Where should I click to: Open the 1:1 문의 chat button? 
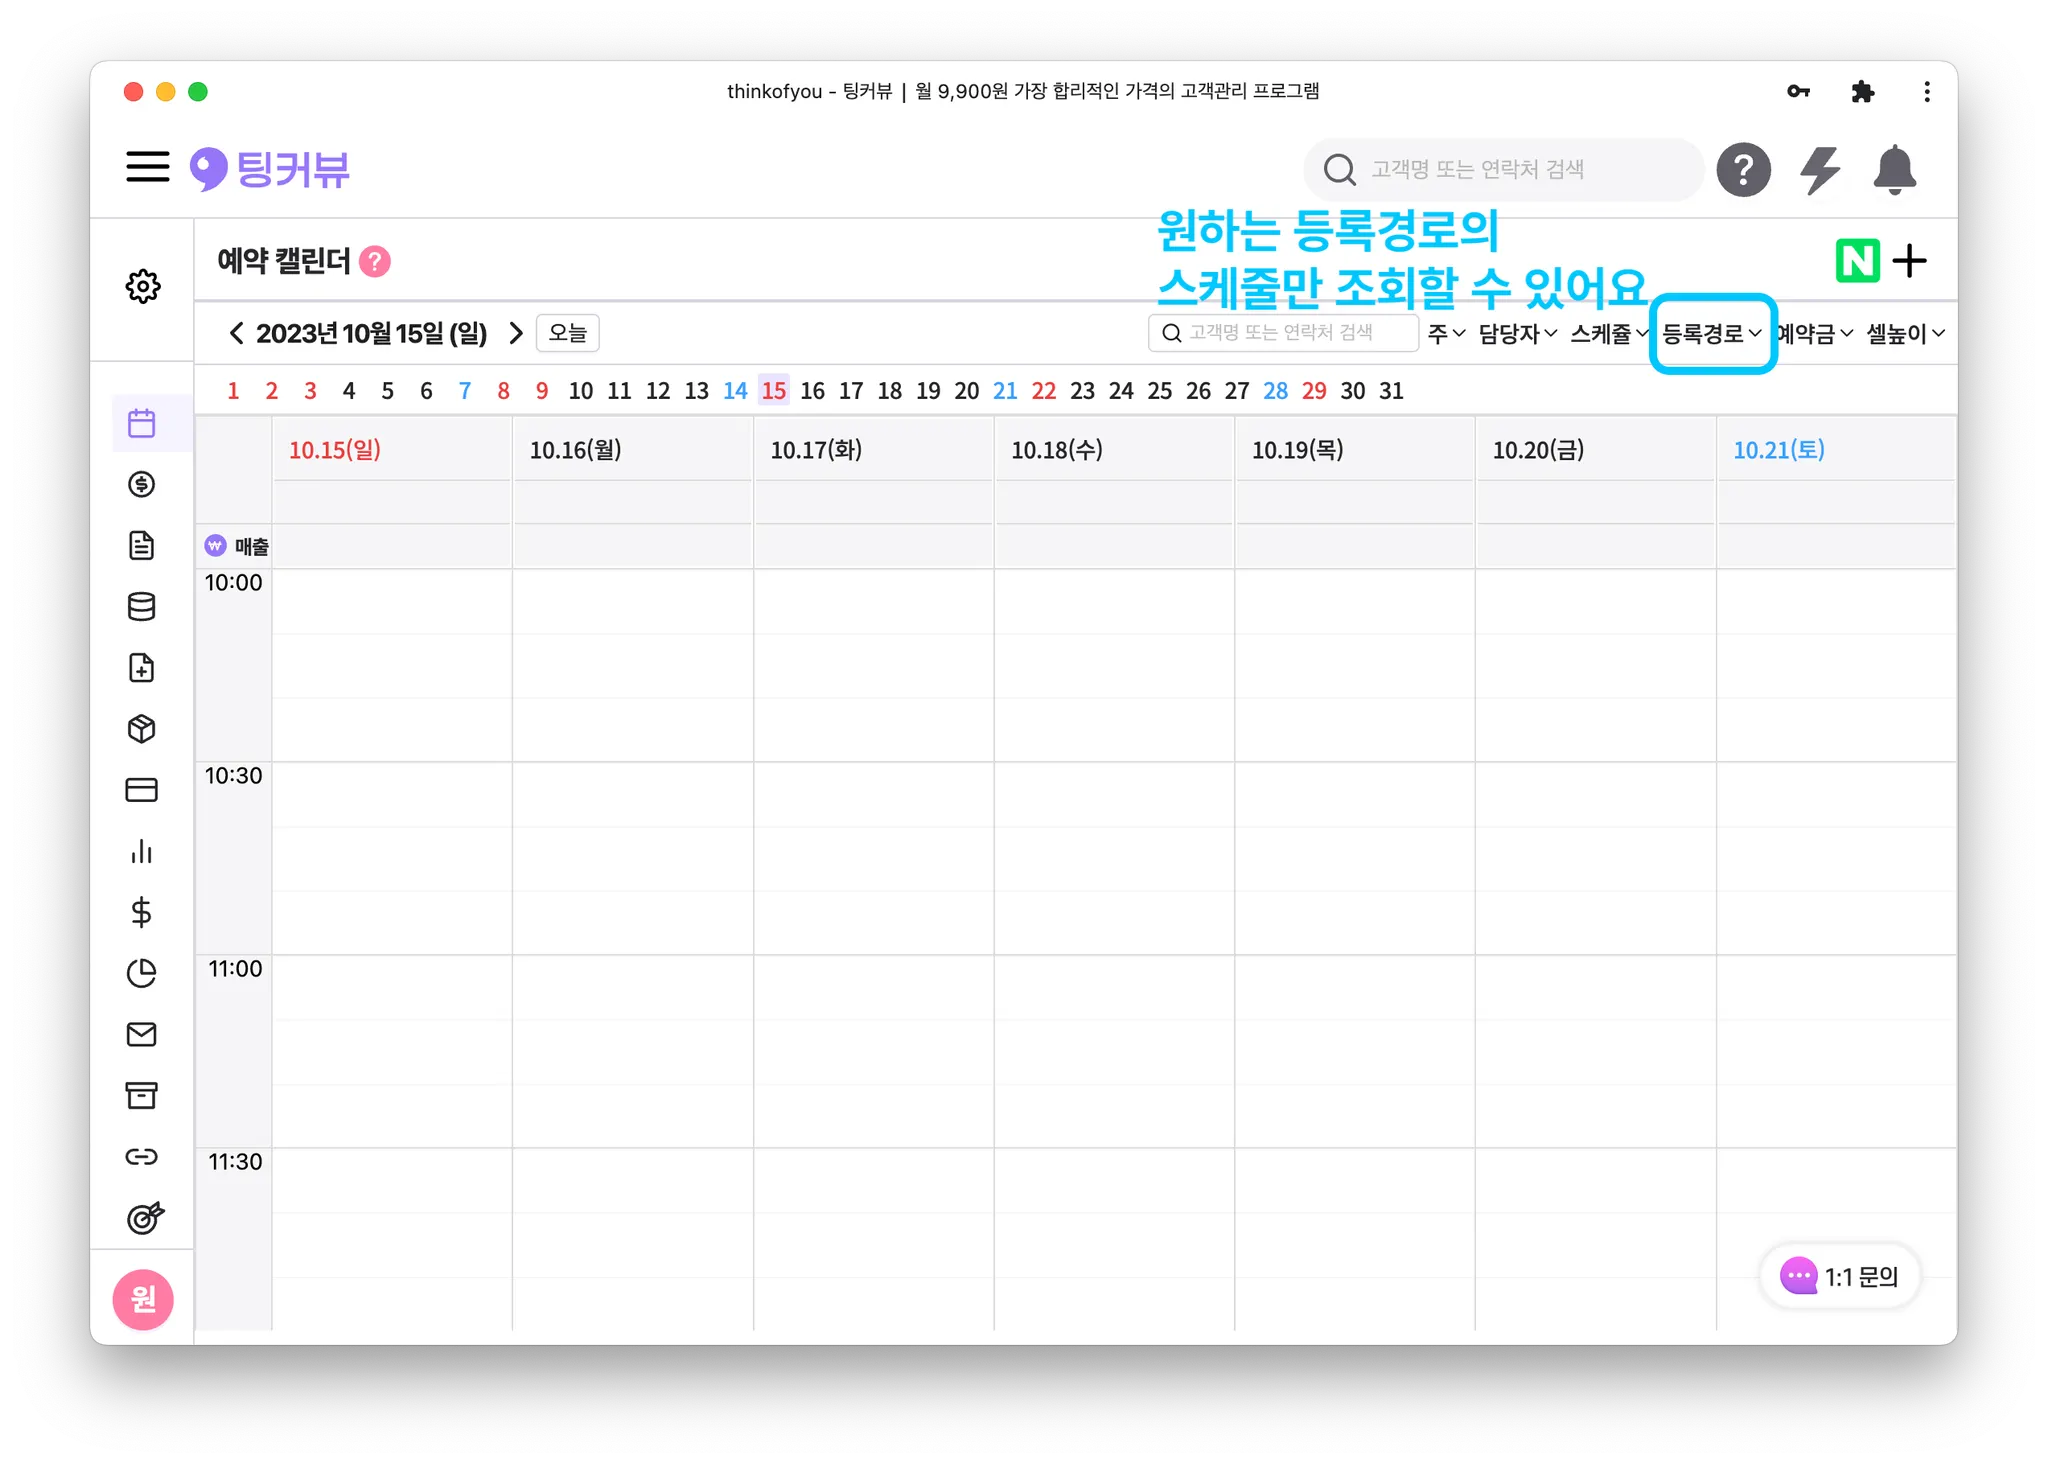point(1840,1276)
